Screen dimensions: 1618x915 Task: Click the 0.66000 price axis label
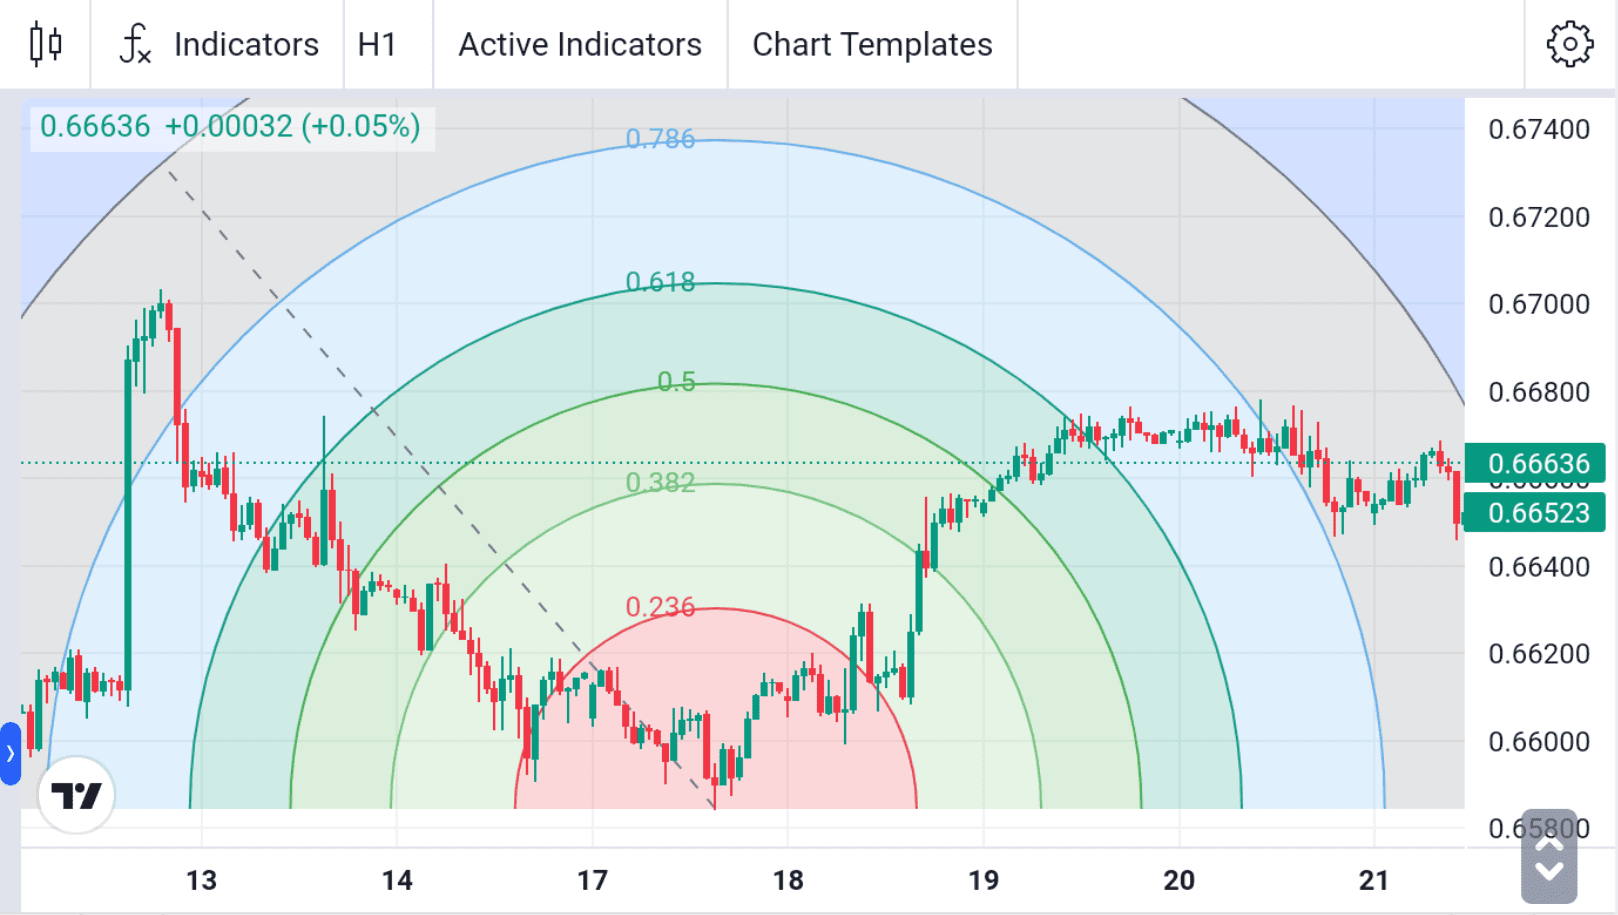point(1539,742)
